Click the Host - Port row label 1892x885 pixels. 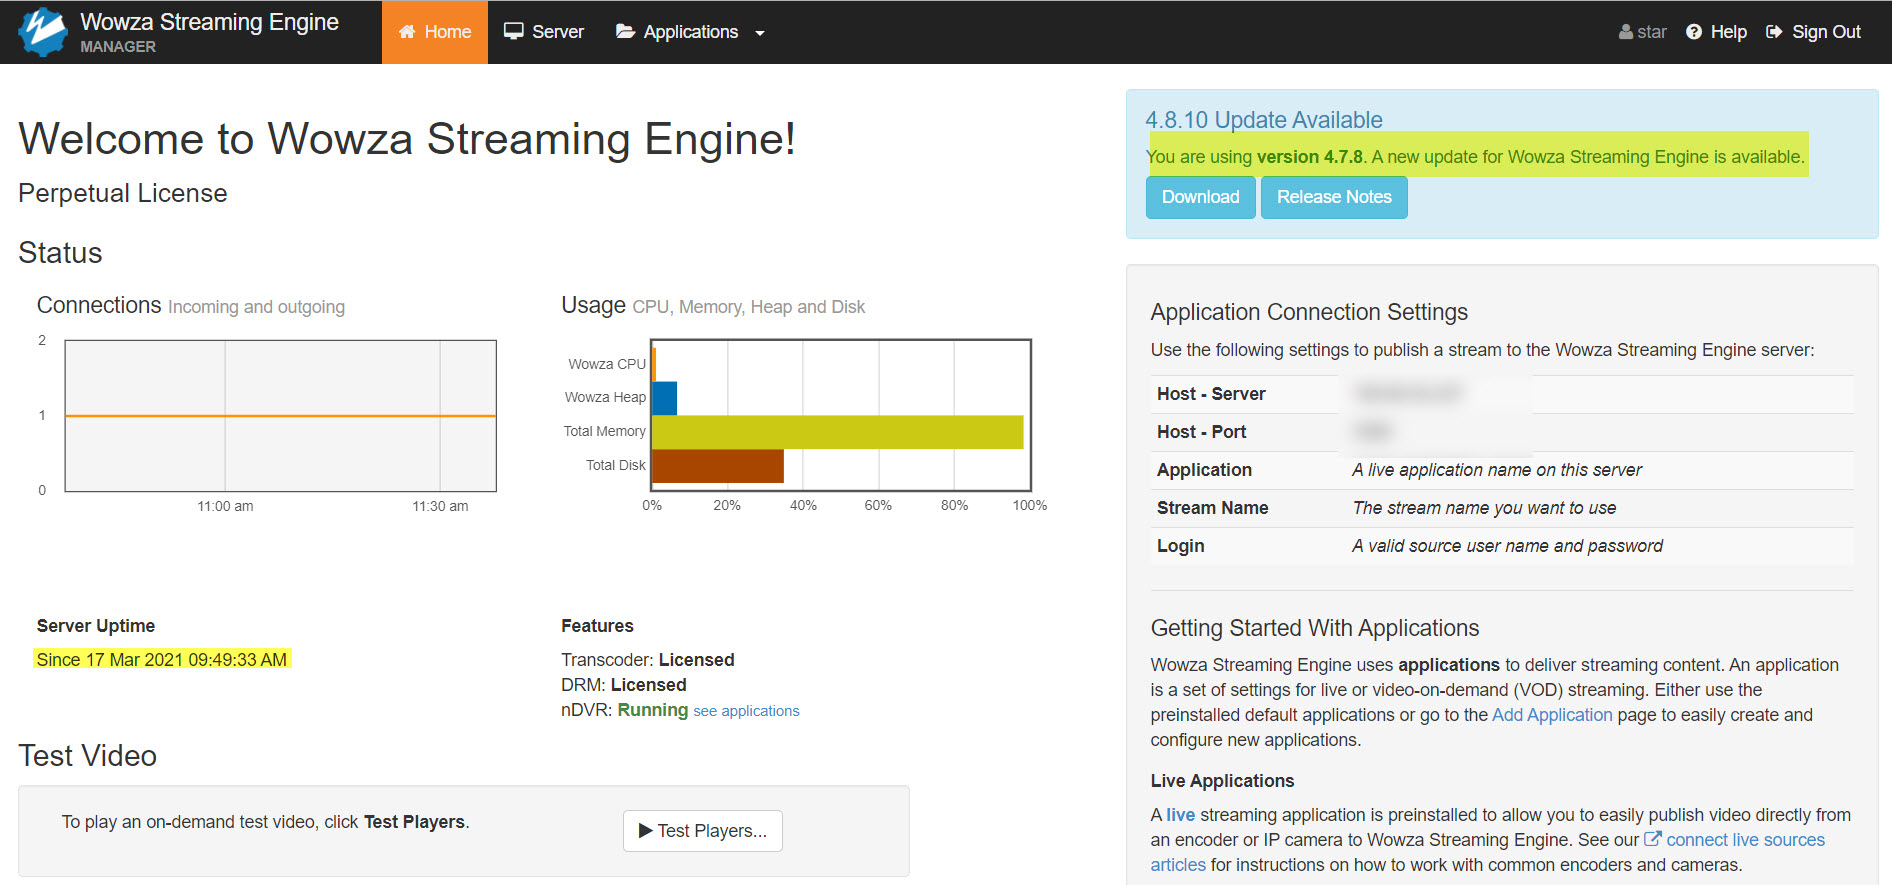[x=1201, y=432]
